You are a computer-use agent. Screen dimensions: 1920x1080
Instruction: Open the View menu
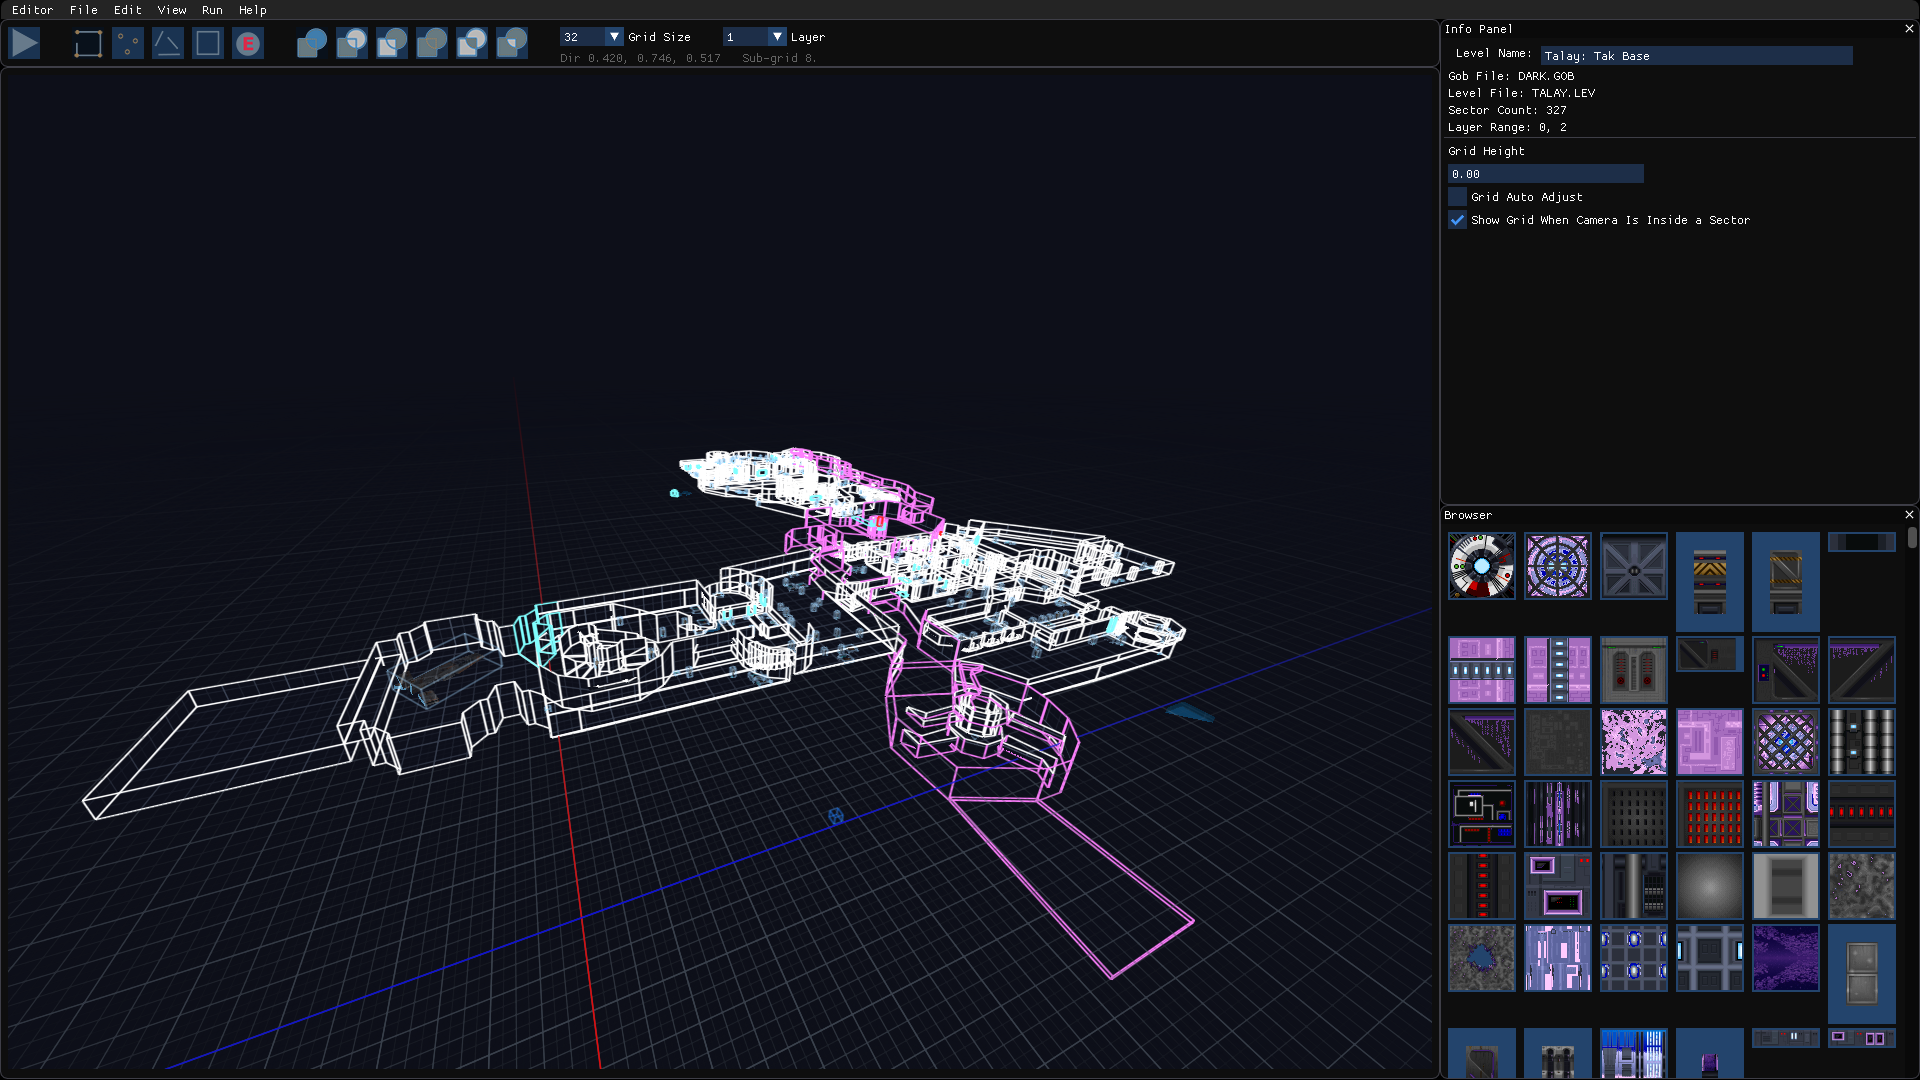[x=172, y=10]
